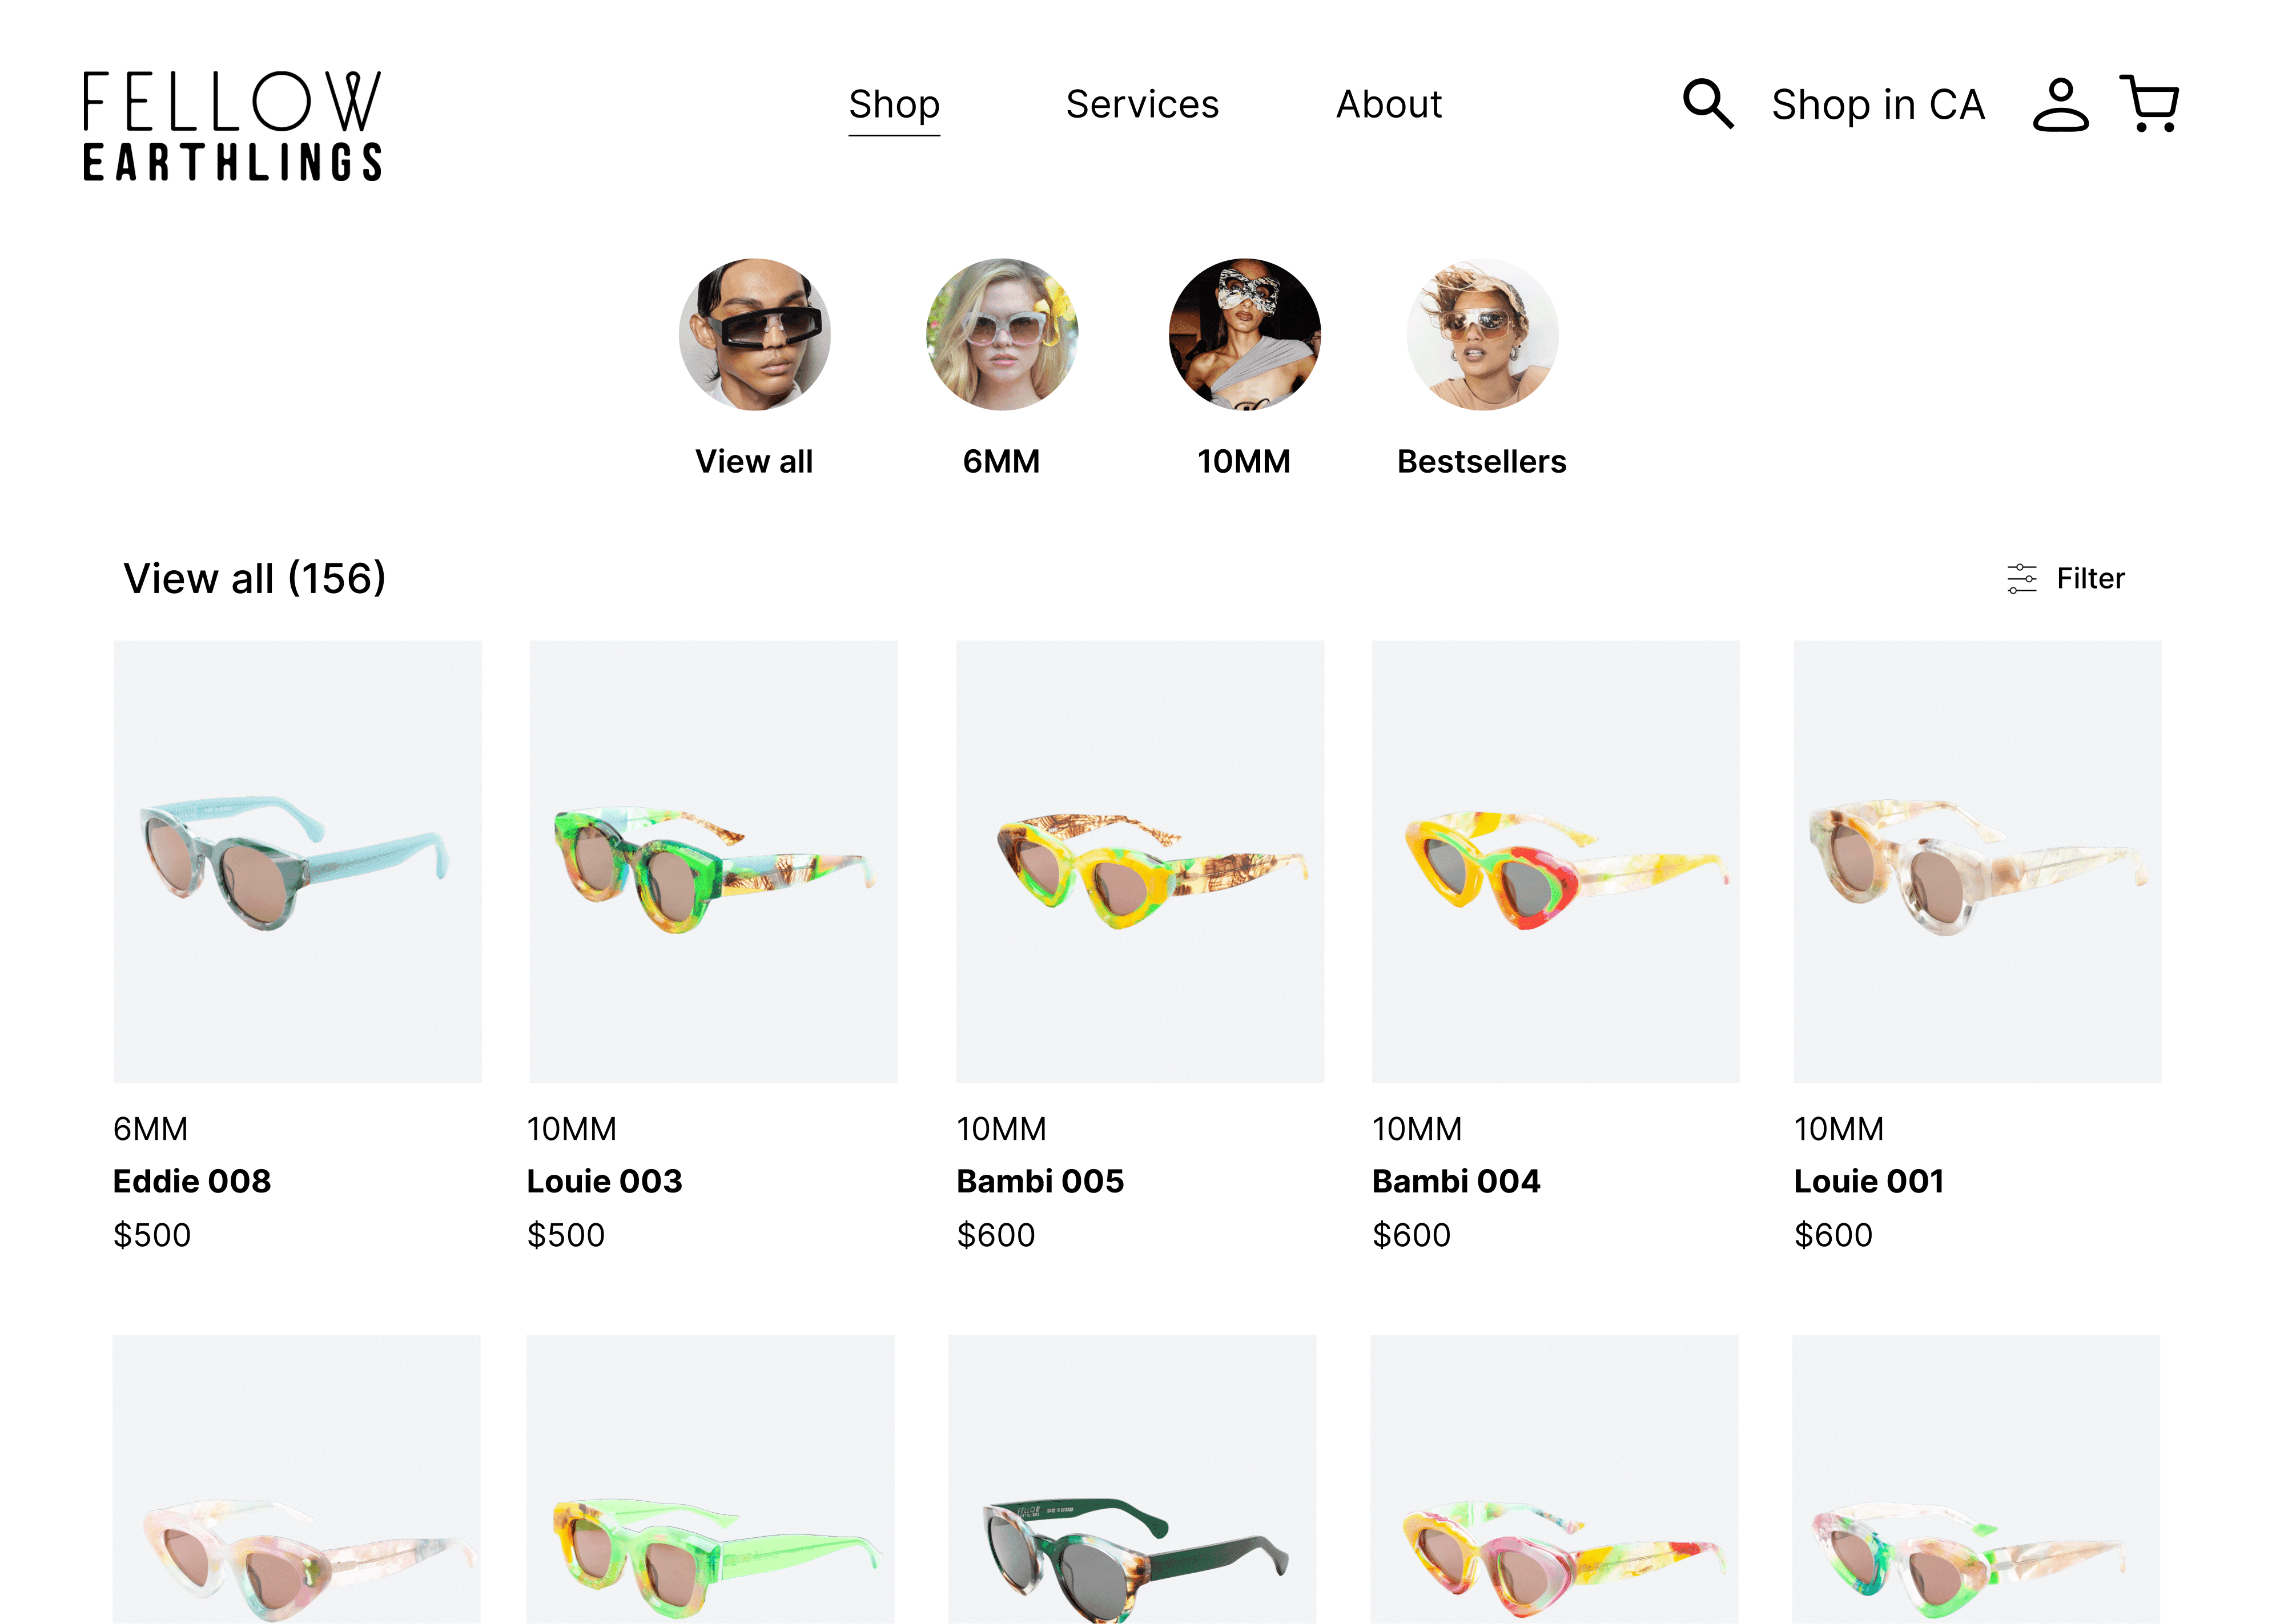Go to Fellow Earthlings logo home
The width and height of the screenshot is (2284, 1624).
pos(232,126)
